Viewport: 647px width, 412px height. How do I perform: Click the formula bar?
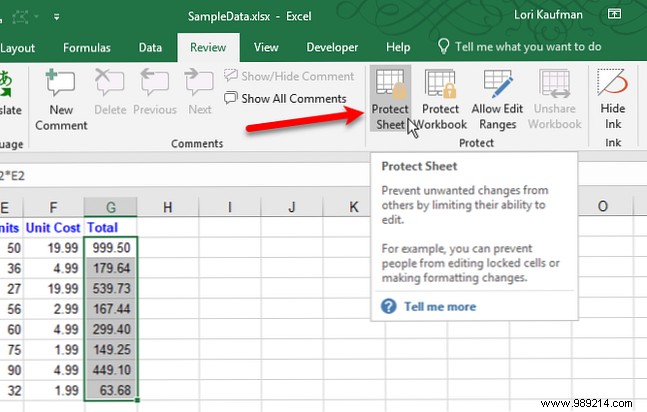(x=186, y=175)
